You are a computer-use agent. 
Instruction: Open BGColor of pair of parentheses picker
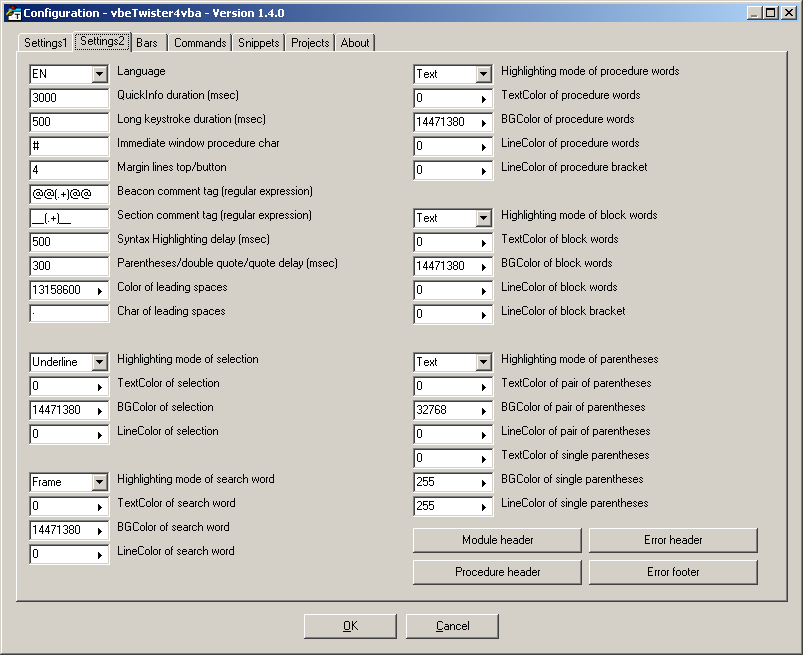(483, 411)
